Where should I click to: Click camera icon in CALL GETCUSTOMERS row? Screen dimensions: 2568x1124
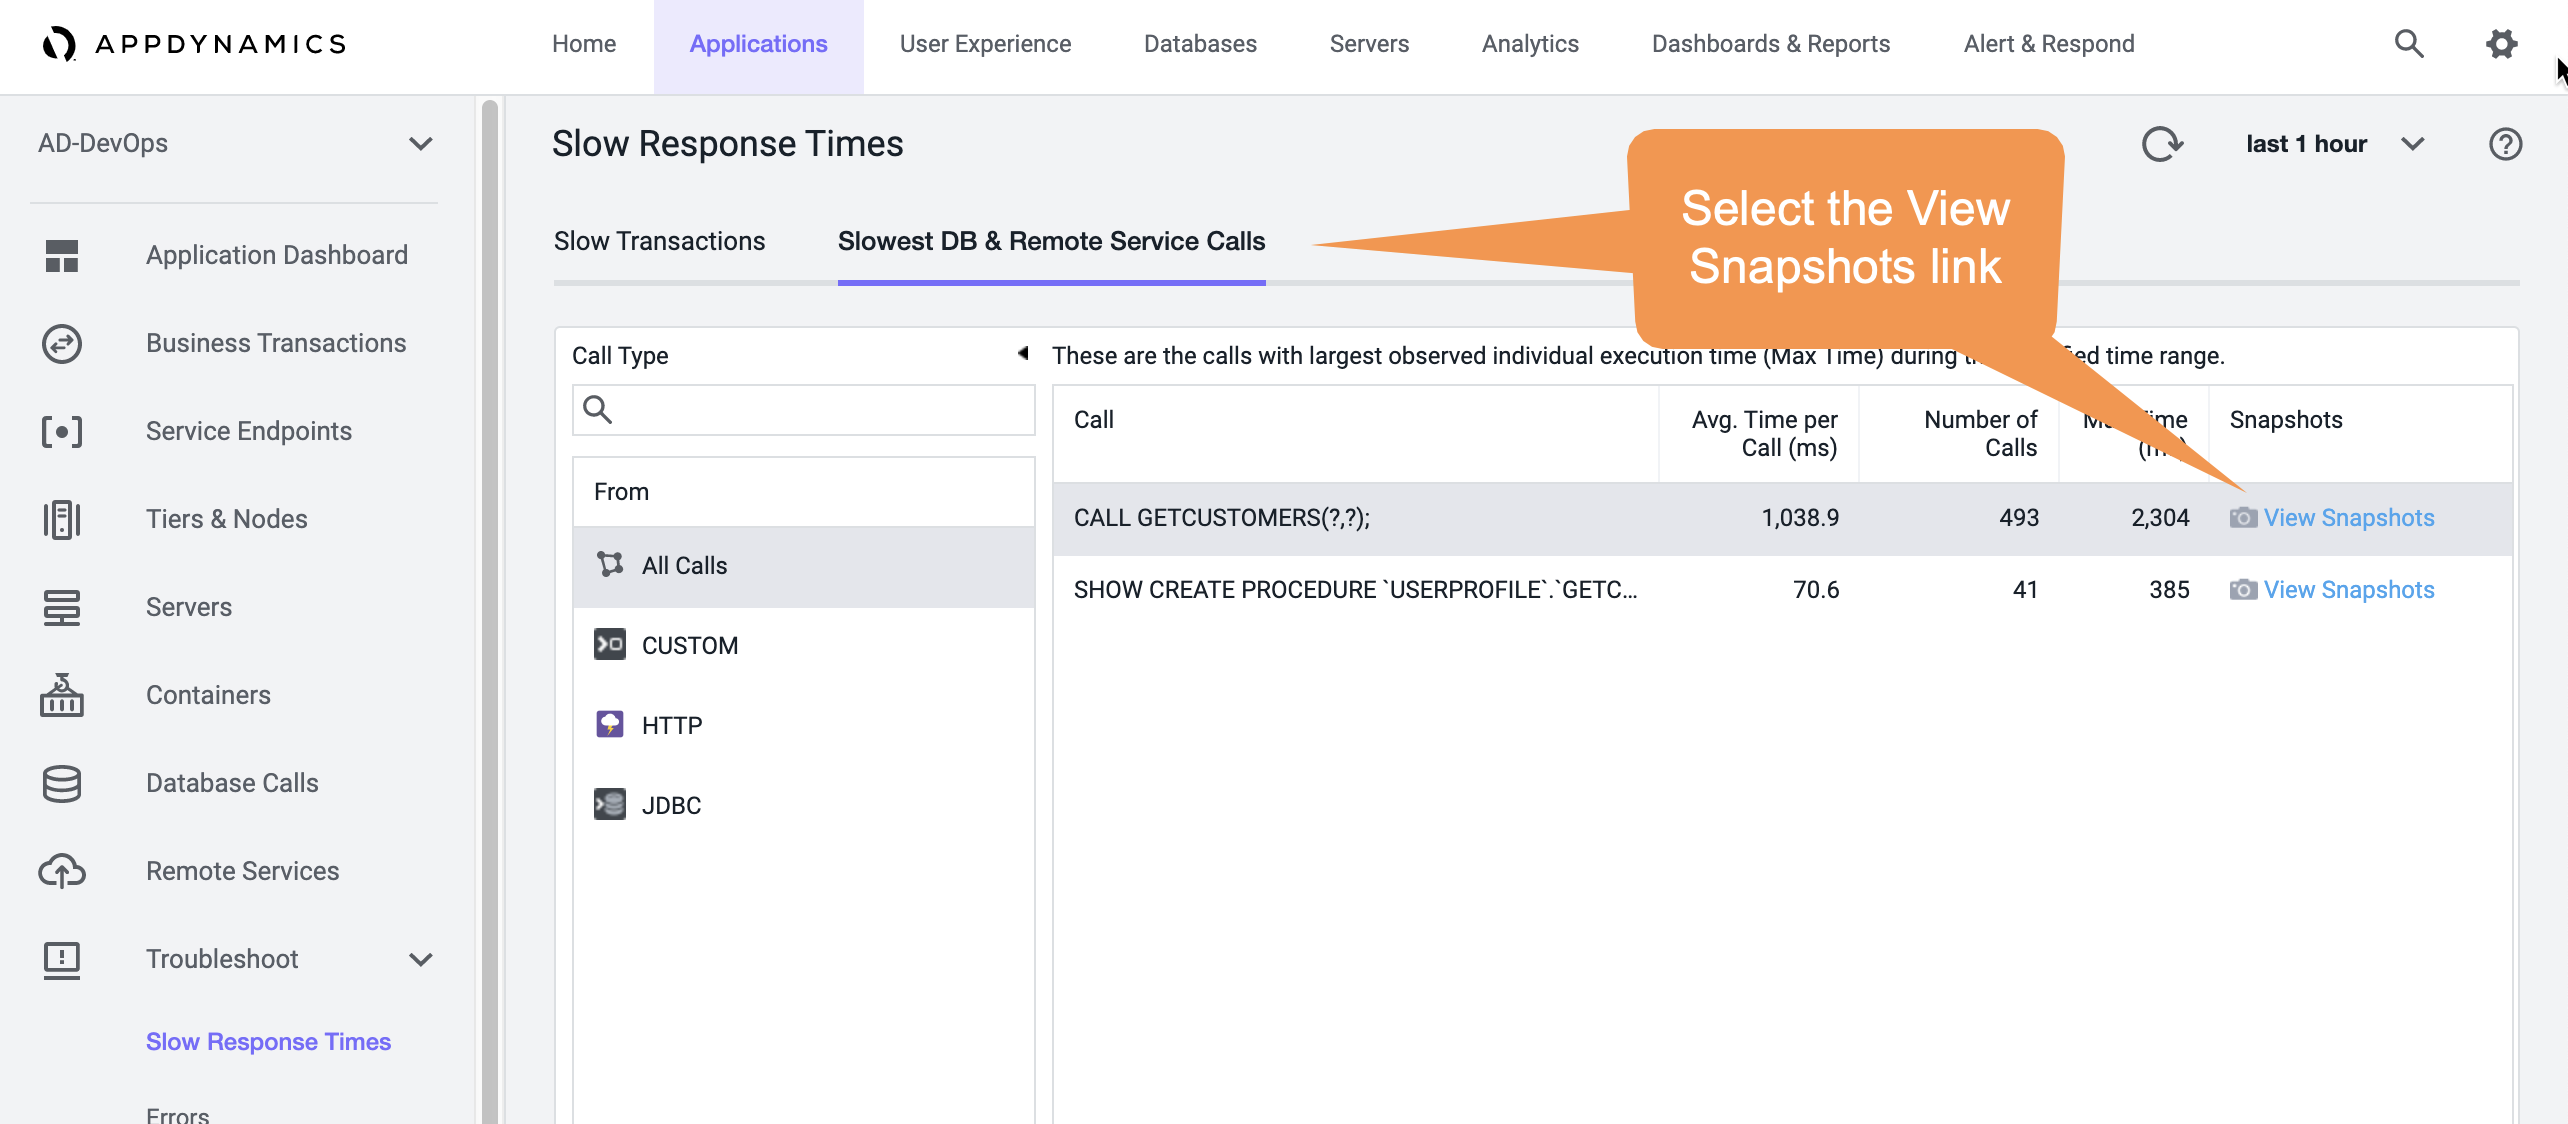point(2243,518)
